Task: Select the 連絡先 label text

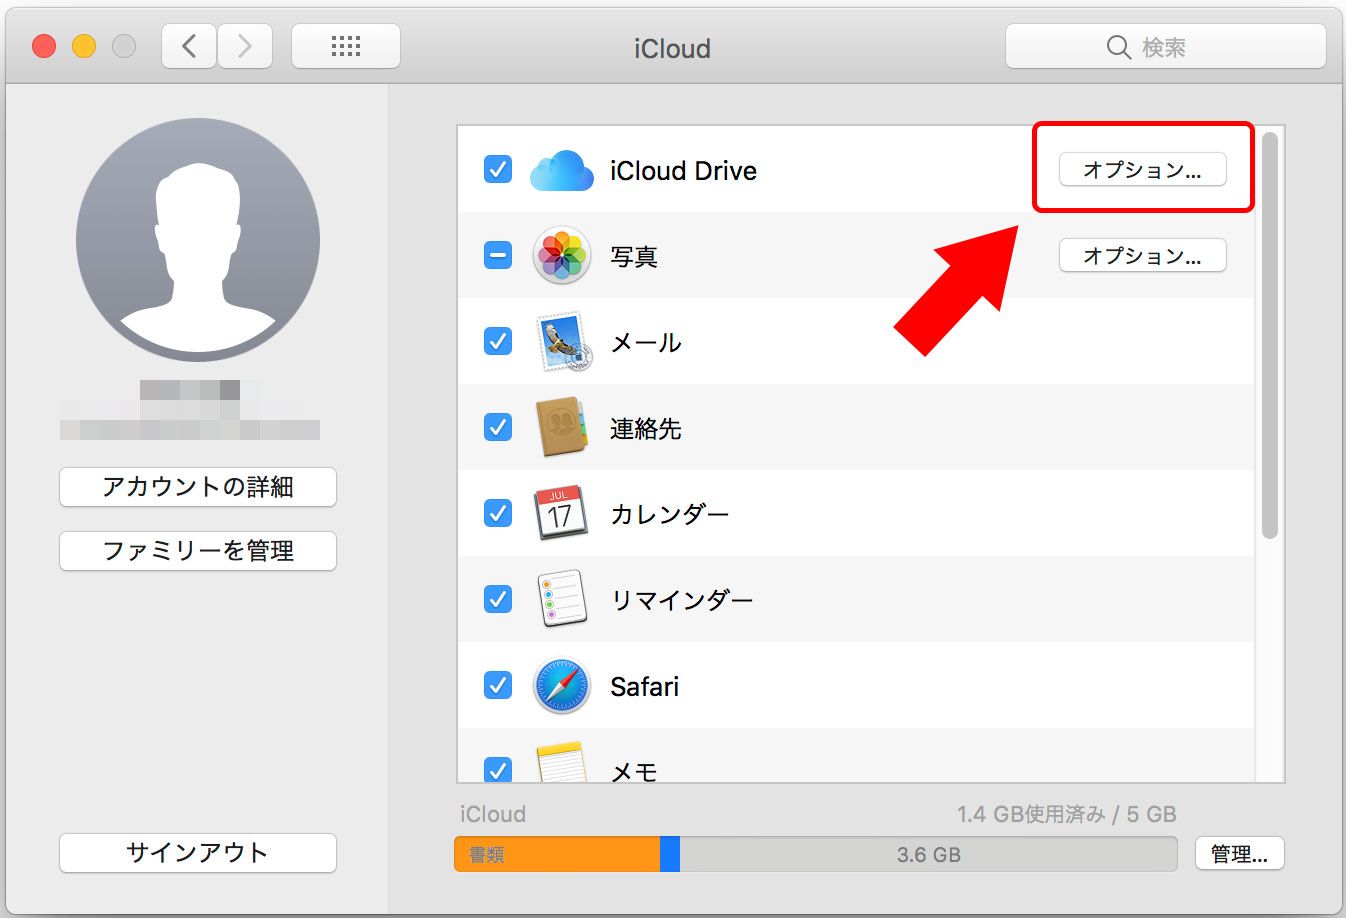Action: (646, 429)
